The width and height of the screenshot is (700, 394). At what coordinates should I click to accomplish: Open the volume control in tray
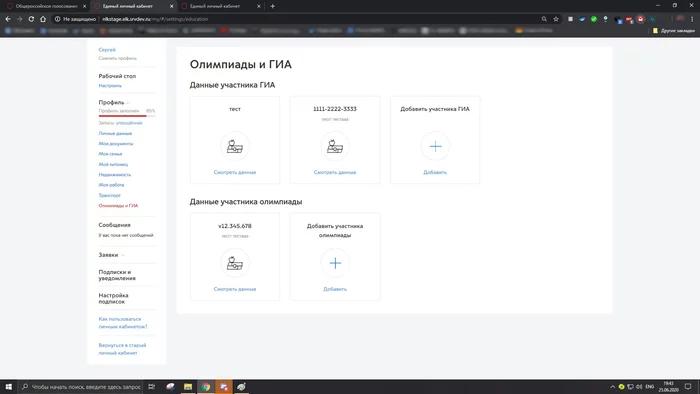(x=639, y=387)
